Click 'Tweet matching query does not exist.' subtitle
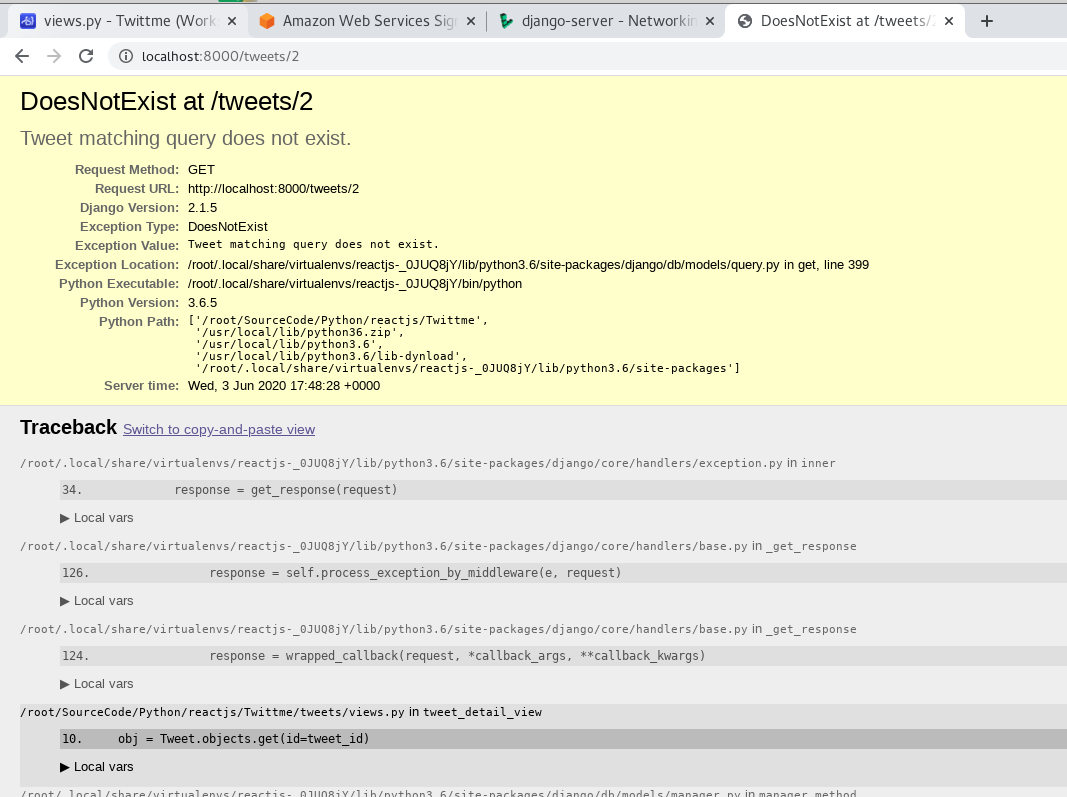The image size is (1067, 797). (186, 138)
